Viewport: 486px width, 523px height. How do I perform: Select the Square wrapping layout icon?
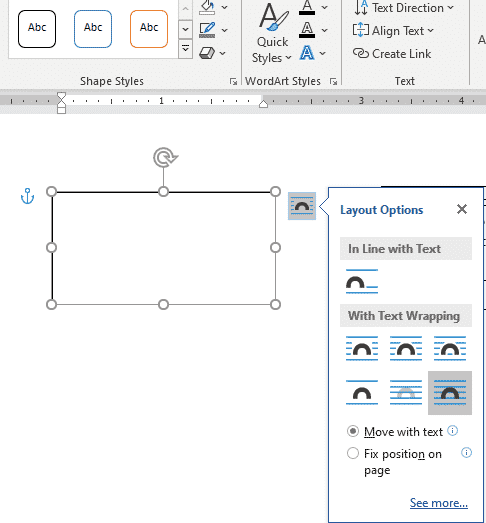pos(362,349)
